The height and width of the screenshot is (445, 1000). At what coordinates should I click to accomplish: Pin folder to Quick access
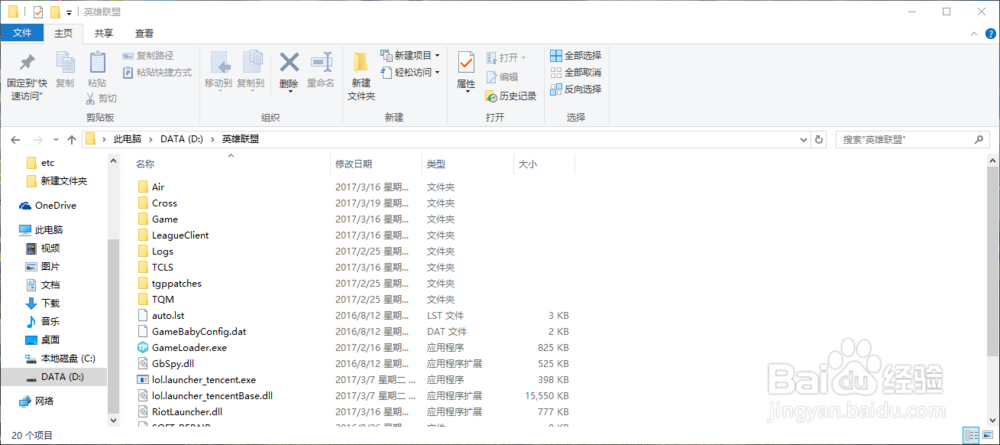pos(27,75)
